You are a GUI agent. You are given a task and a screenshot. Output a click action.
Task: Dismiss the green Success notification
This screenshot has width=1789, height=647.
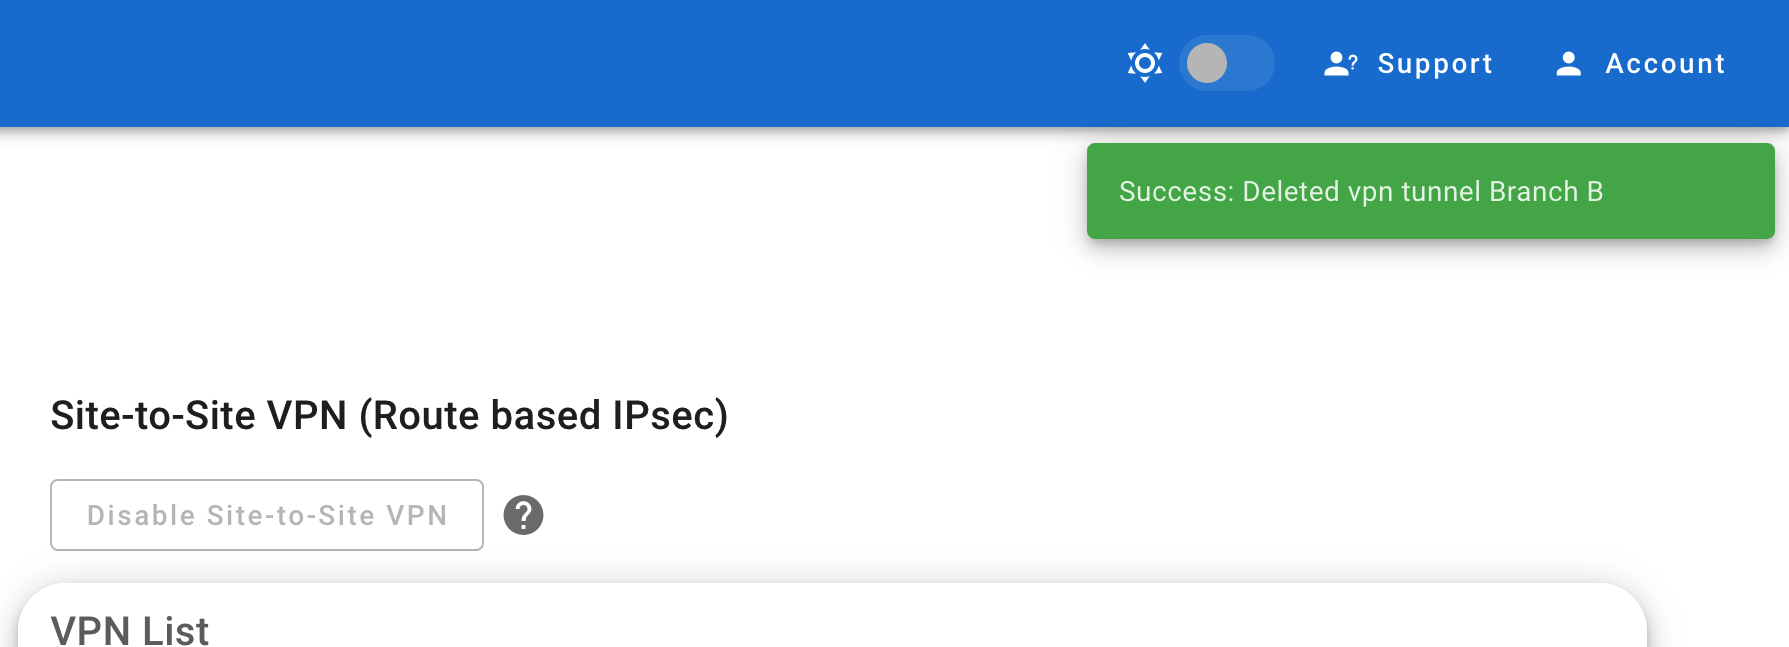(x=1430, y=191)
